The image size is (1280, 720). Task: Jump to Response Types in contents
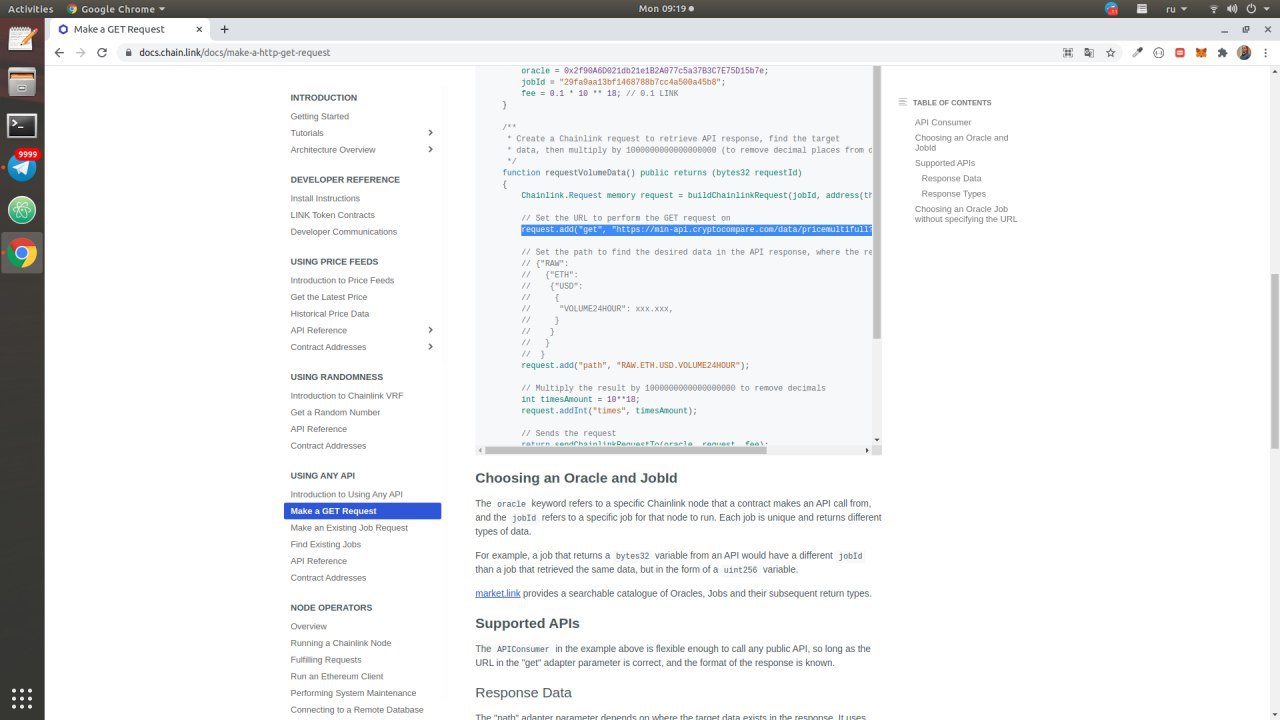[954, 194]
